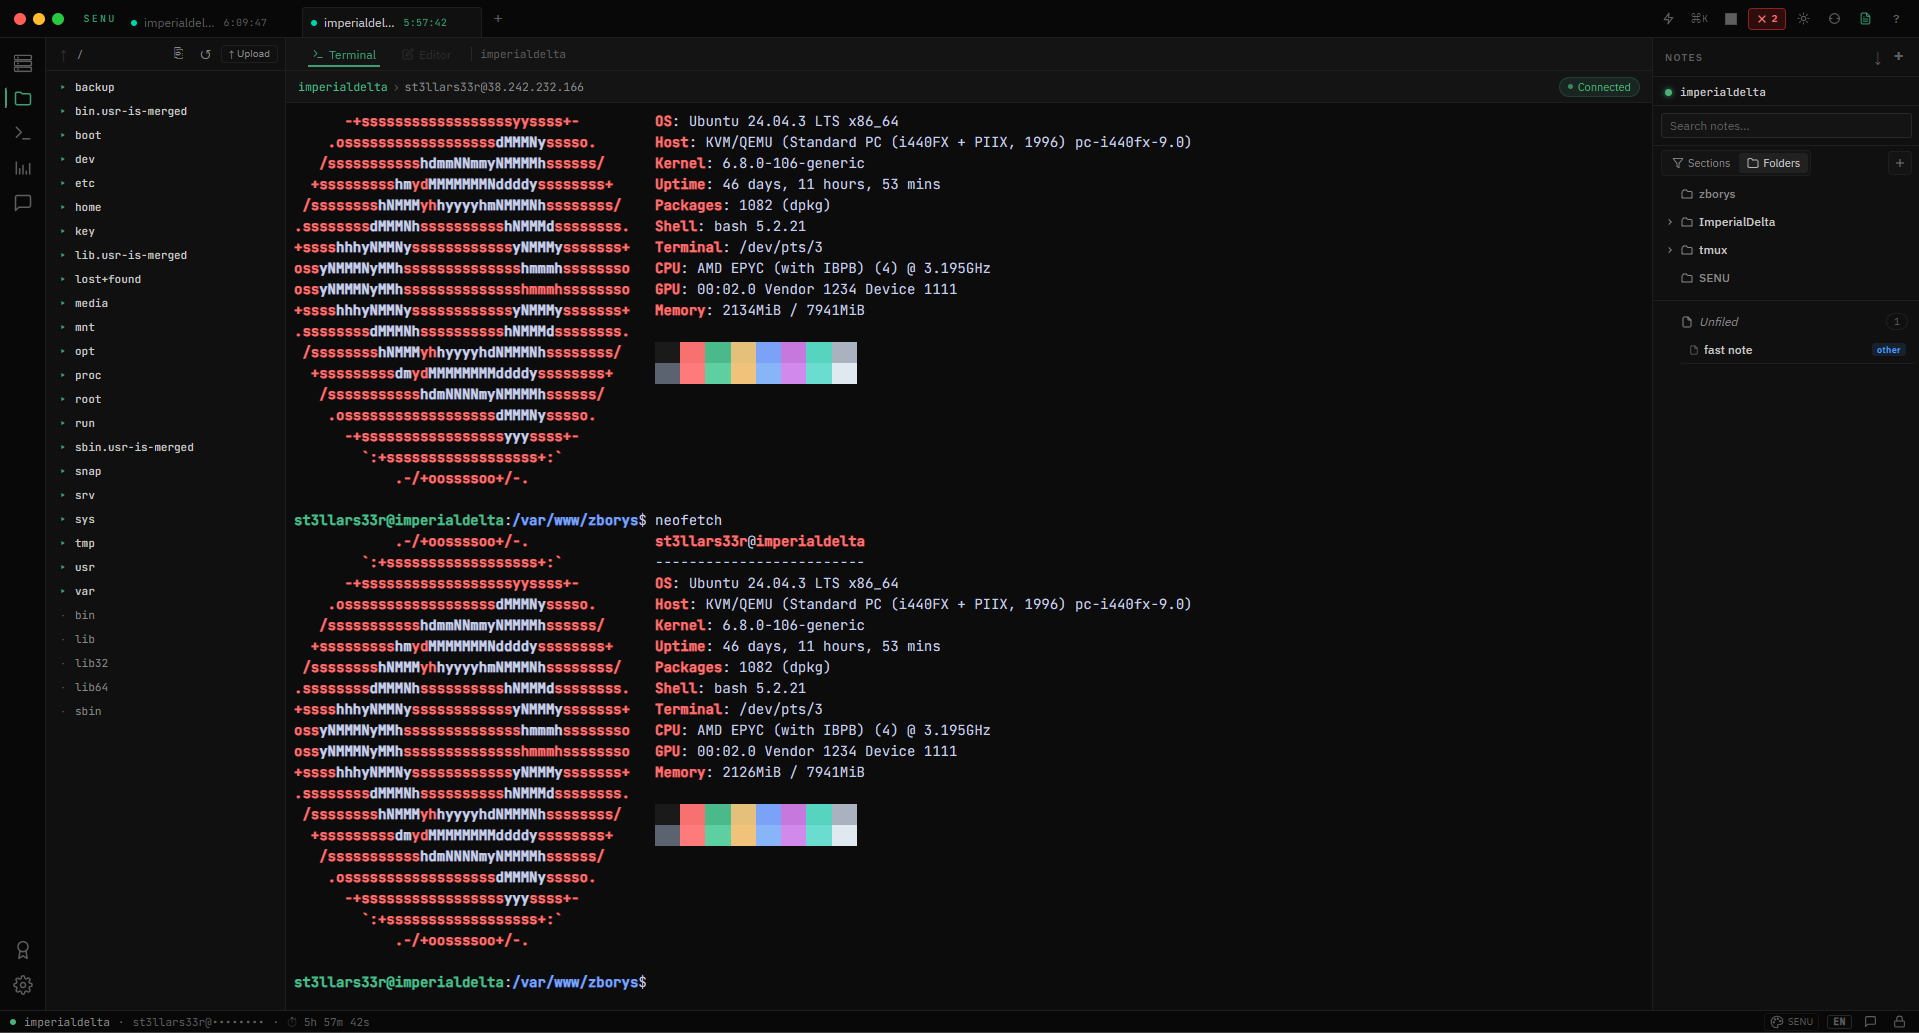Open the red error counter showing 2
Image resolution: width=1919 pixels, height=1033 pixels.
coord(1767,19)
